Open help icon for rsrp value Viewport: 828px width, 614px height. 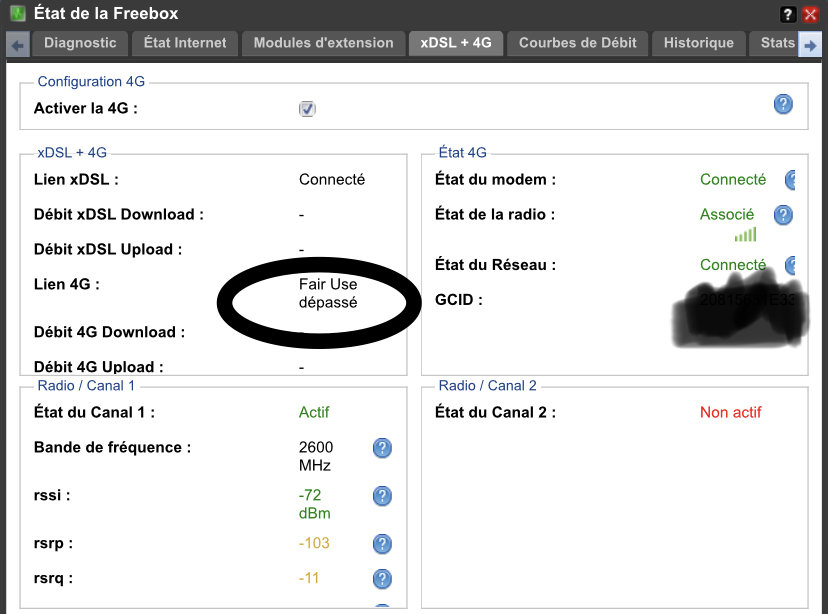382,544
